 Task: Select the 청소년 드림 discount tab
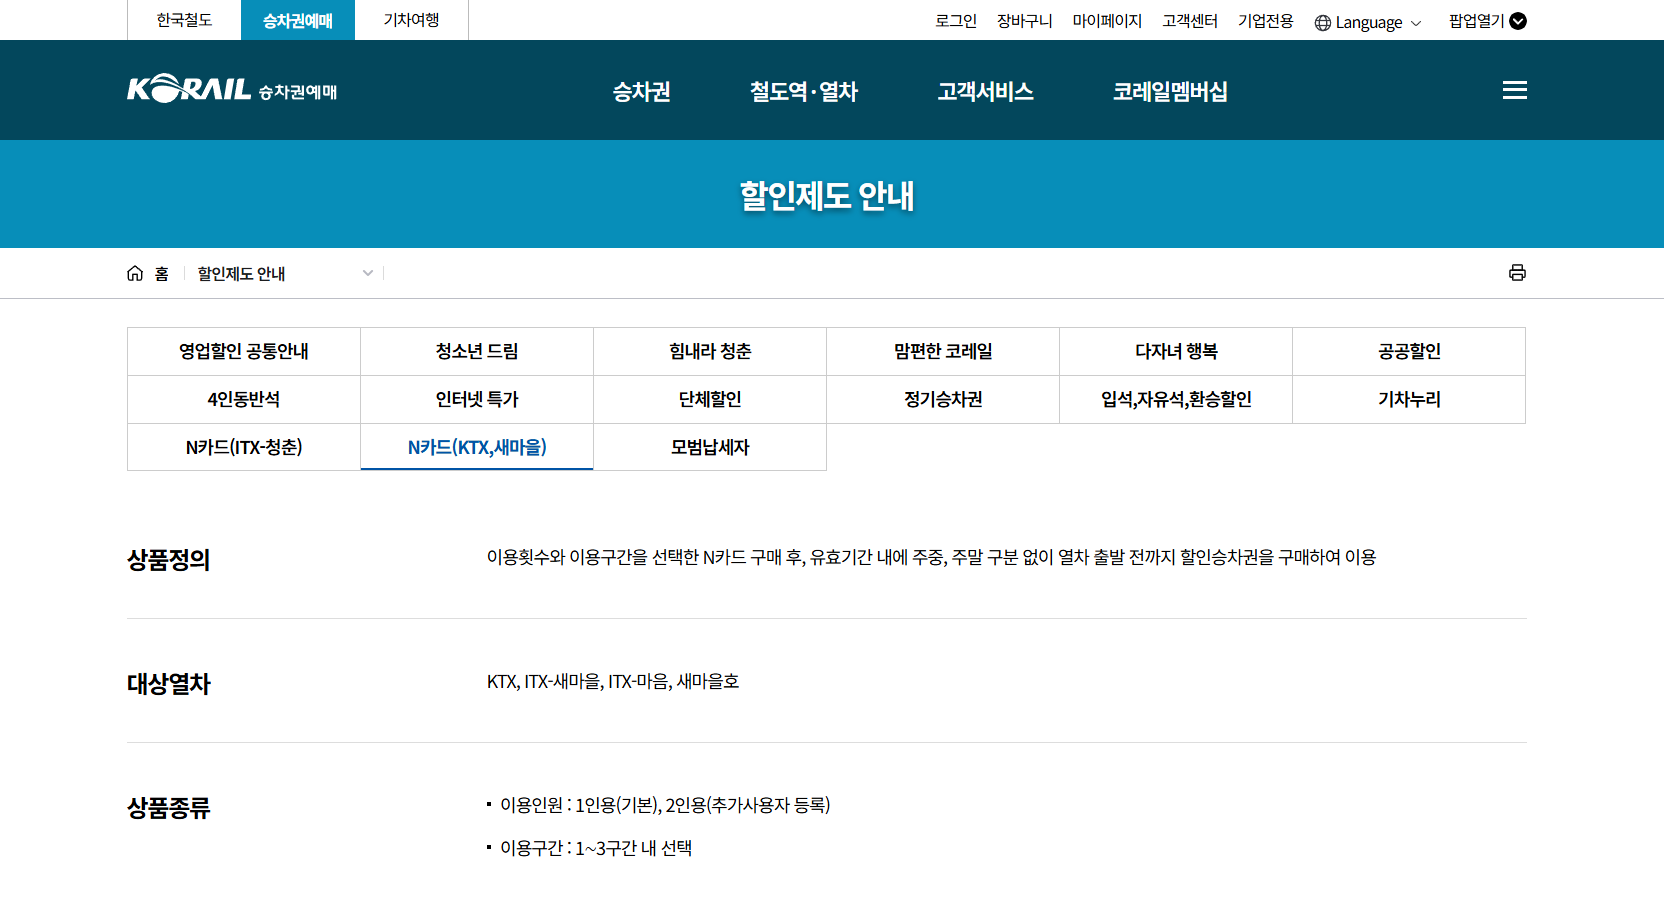click(477, 351)
